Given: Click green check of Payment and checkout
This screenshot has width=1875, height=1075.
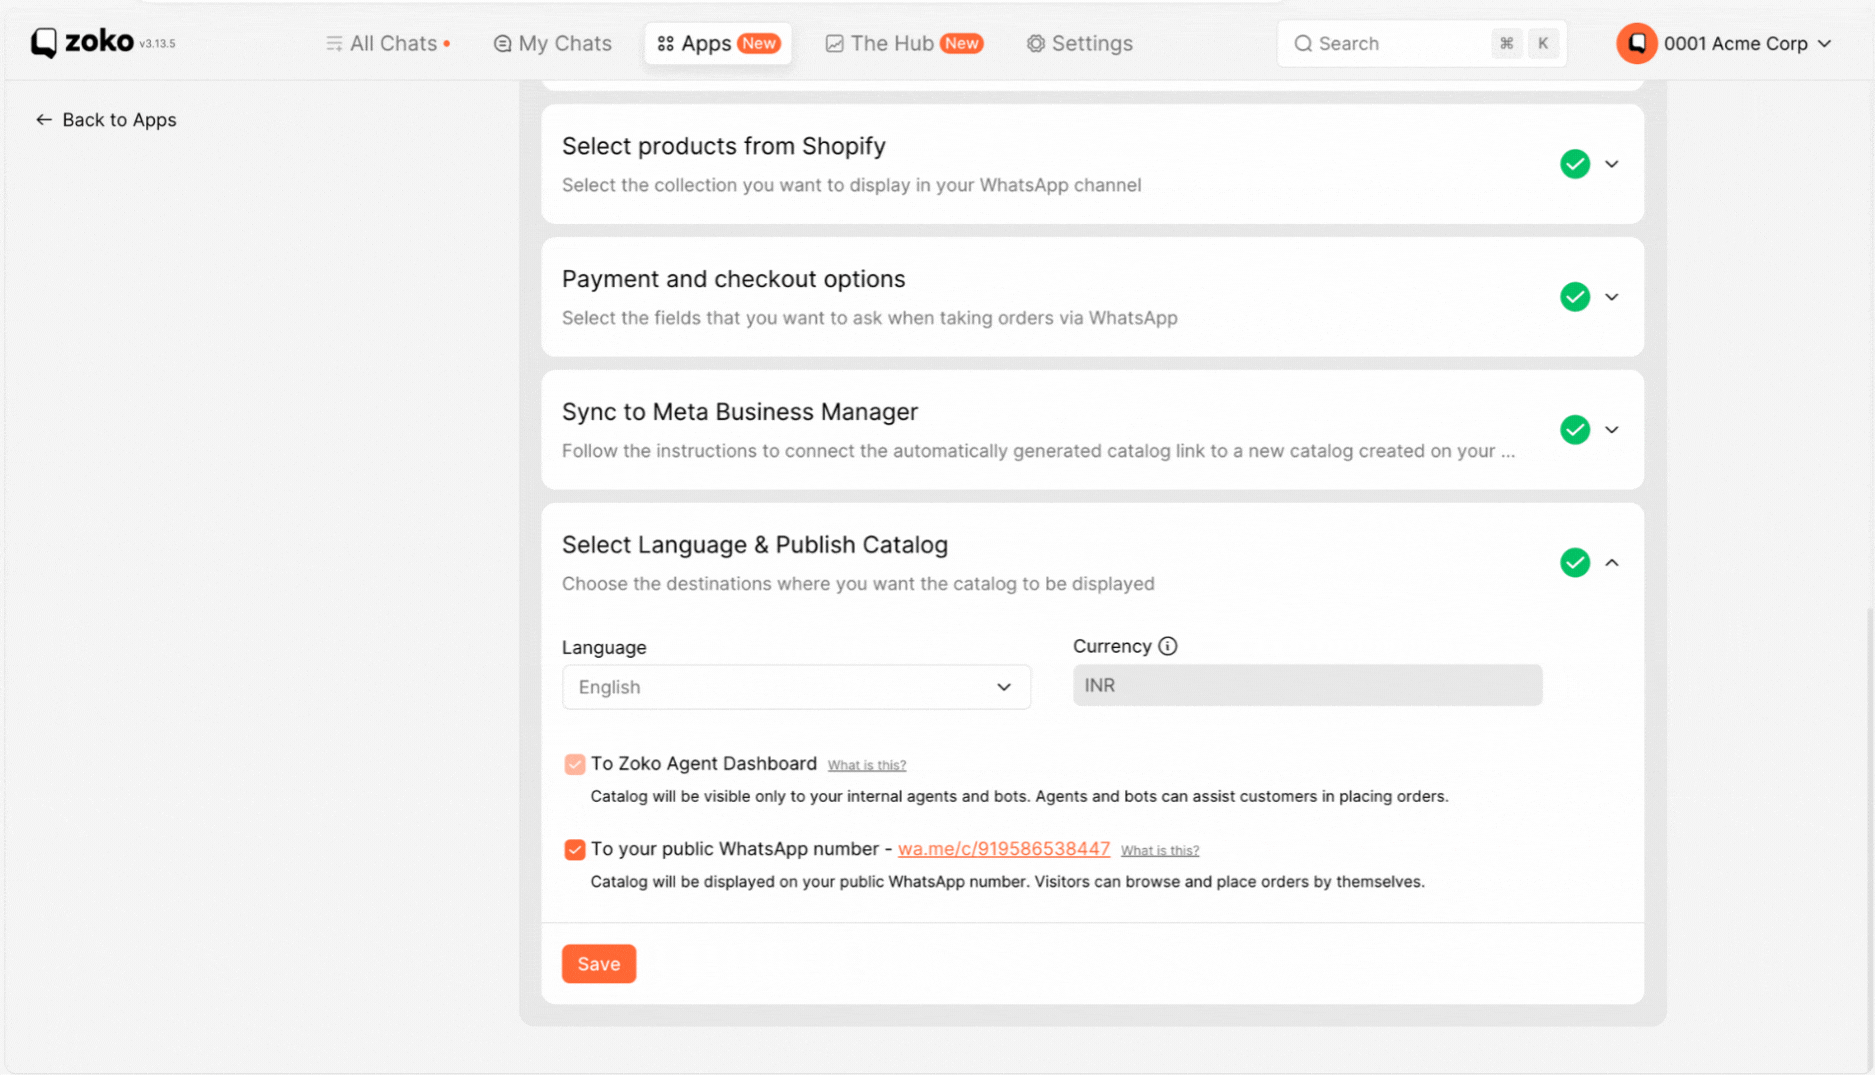Looking at the screenshot, I should (1575, 297).
